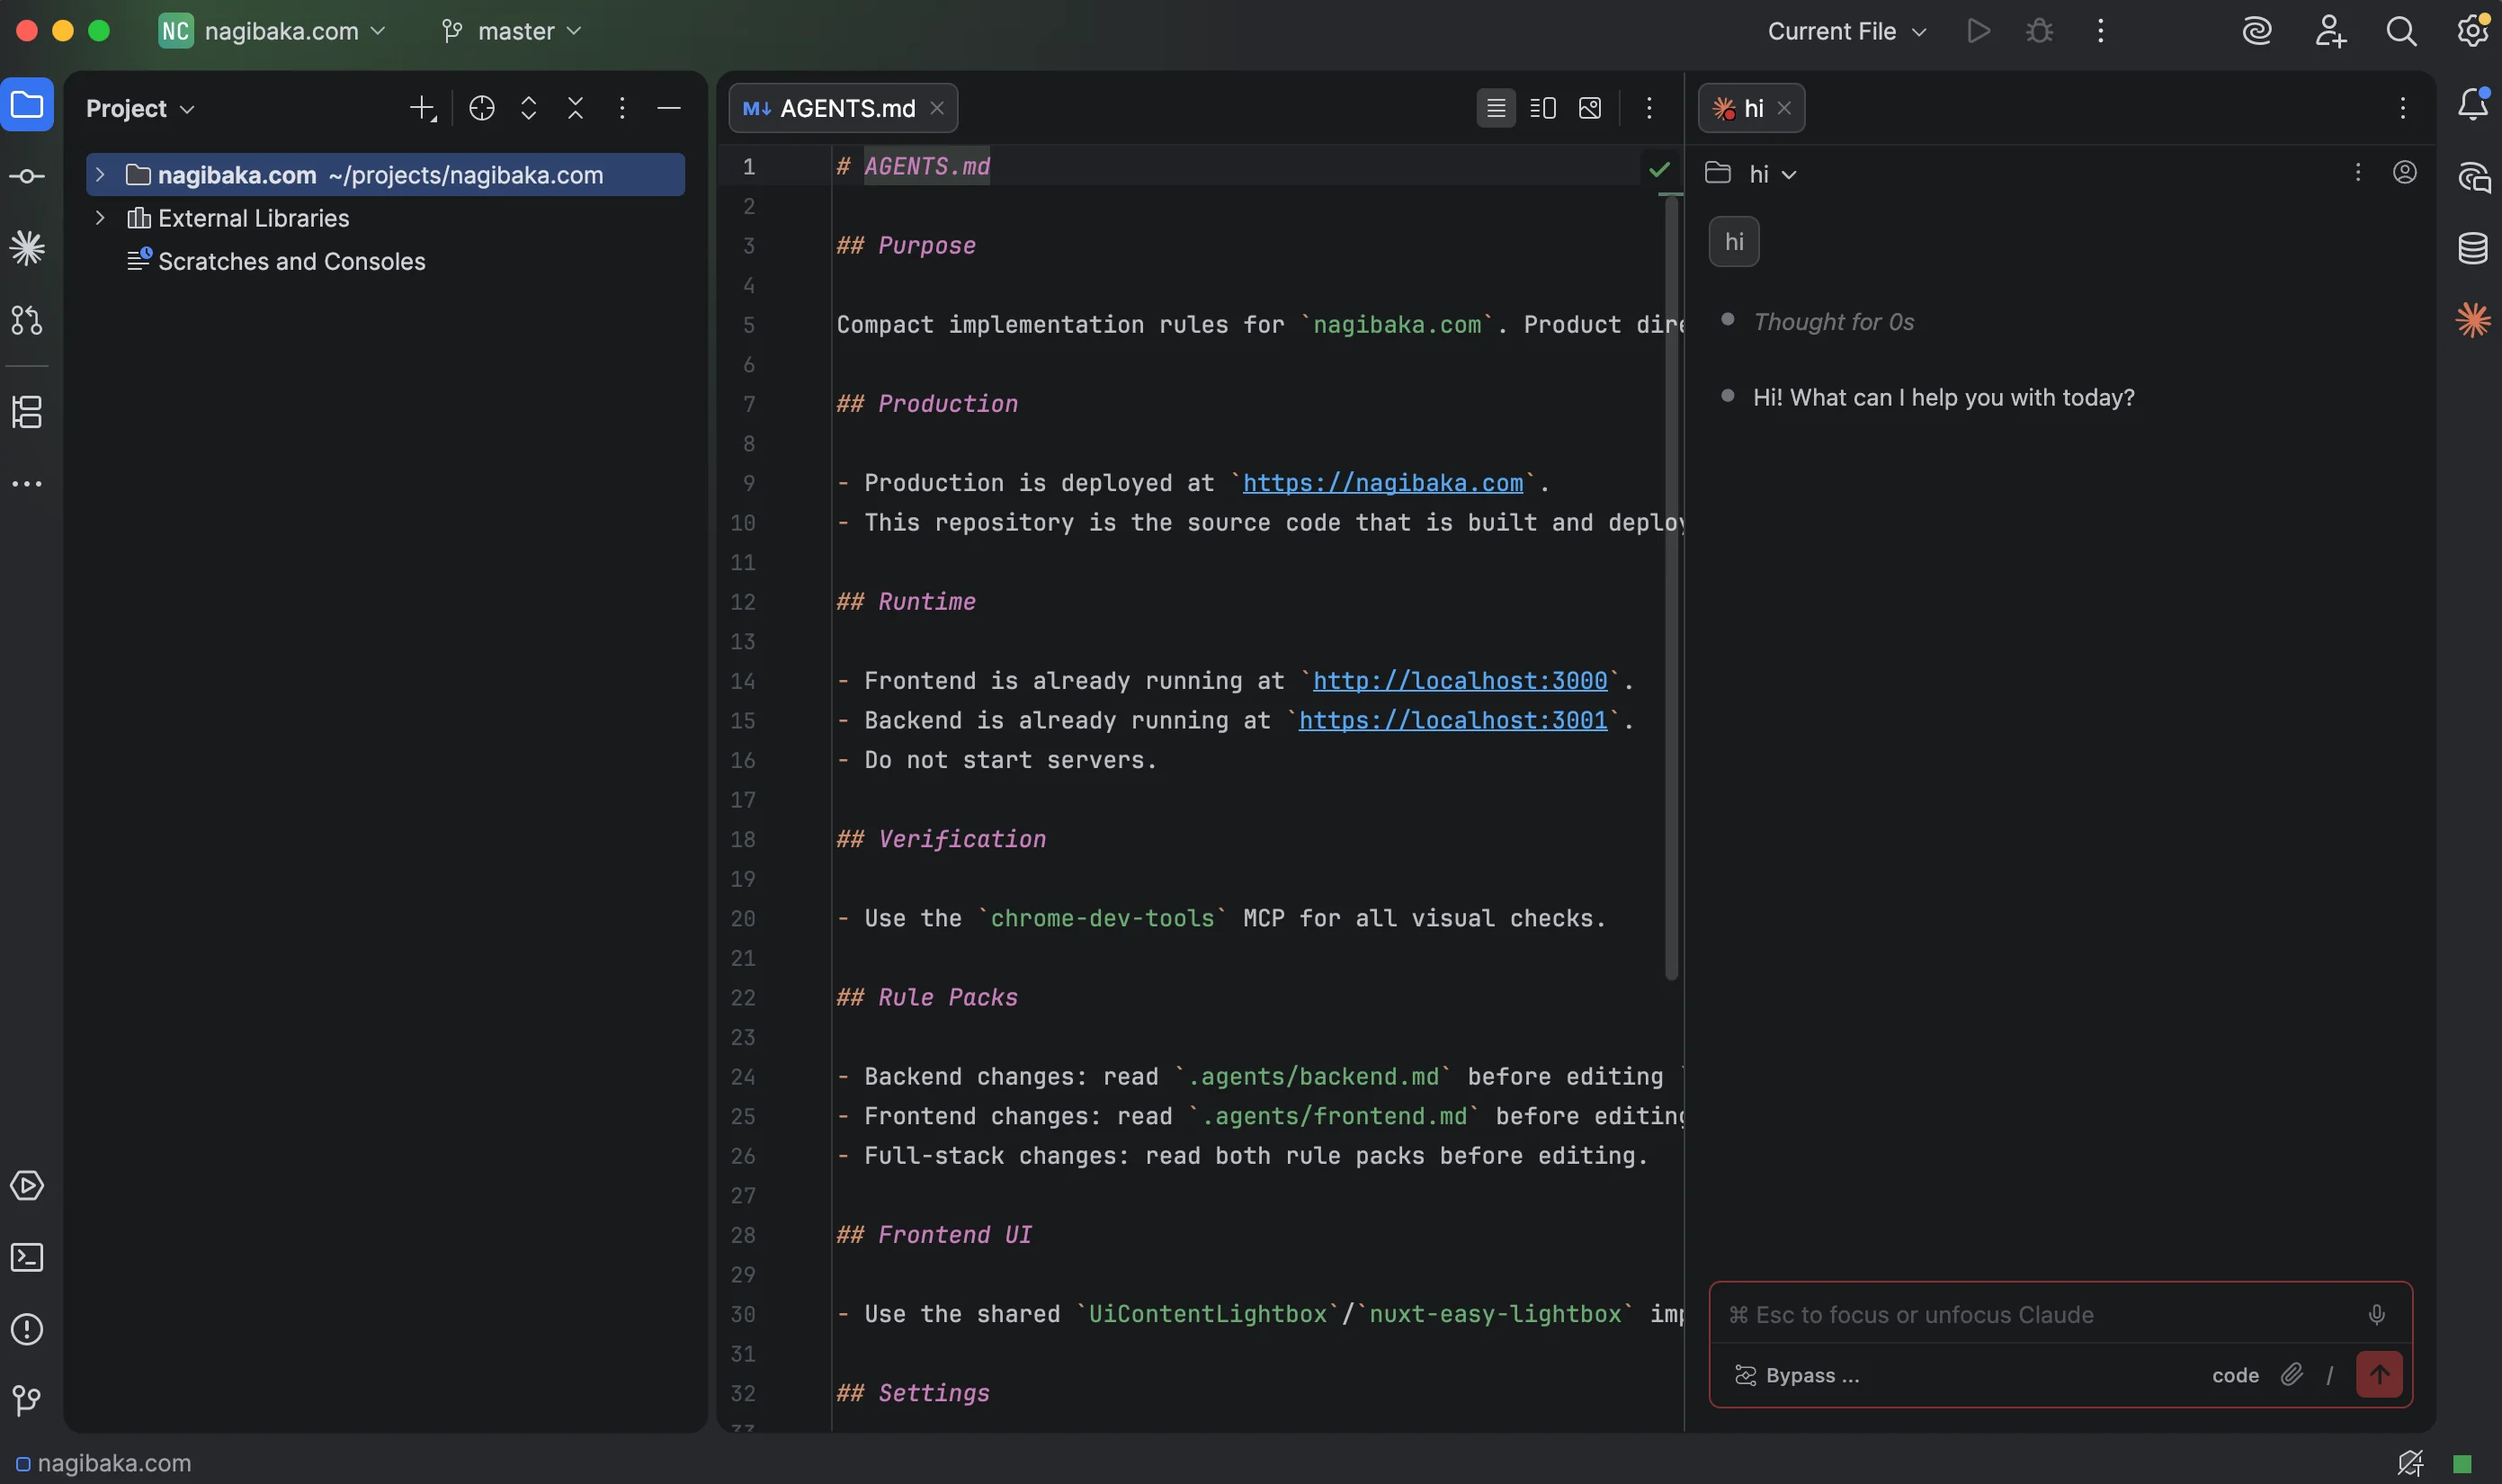Click the green inspection checkmark

(x=1660, y=169)
